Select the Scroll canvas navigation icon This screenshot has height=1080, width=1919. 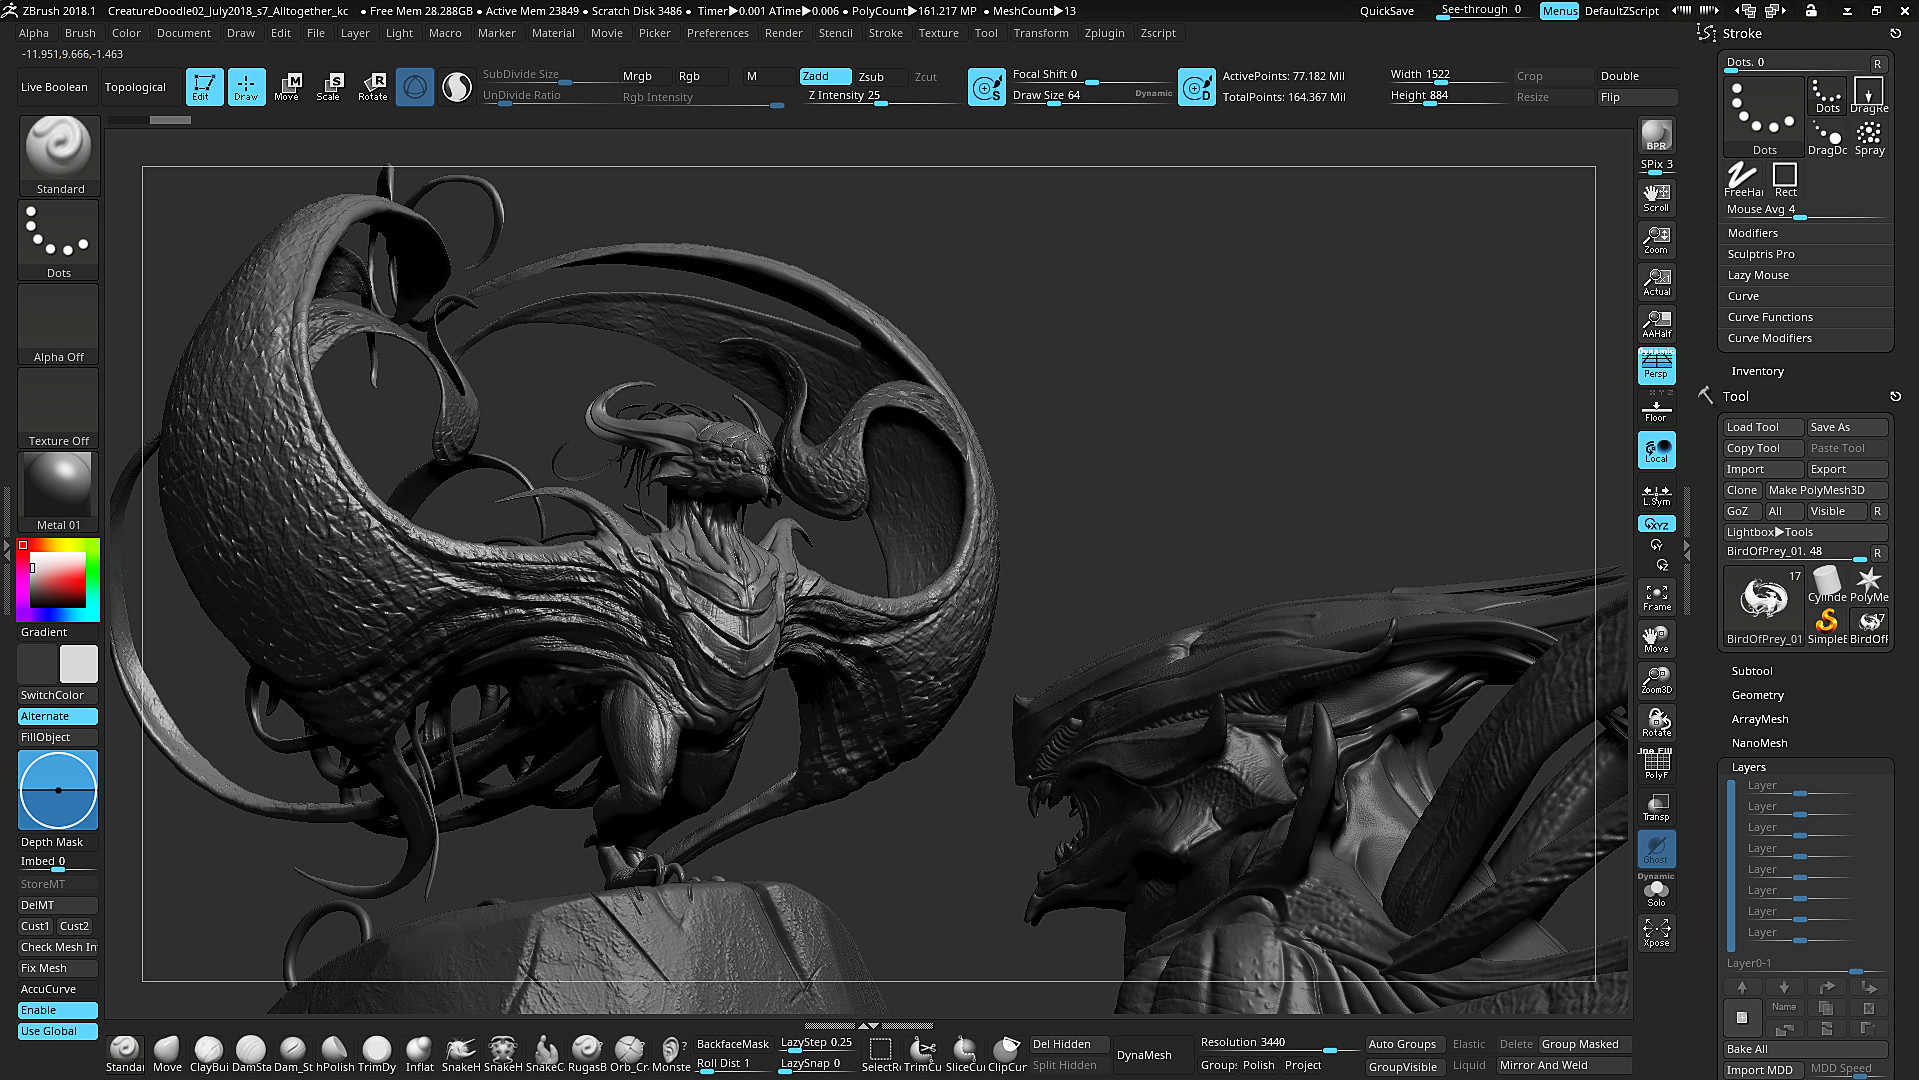click(1656, 196)
